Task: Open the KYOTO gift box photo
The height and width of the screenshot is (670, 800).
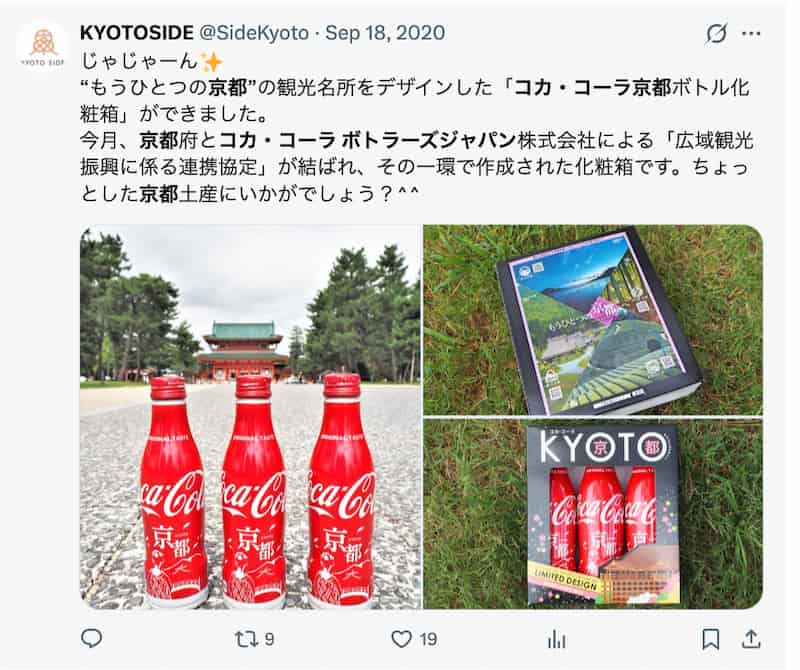Action: [593, 513]
